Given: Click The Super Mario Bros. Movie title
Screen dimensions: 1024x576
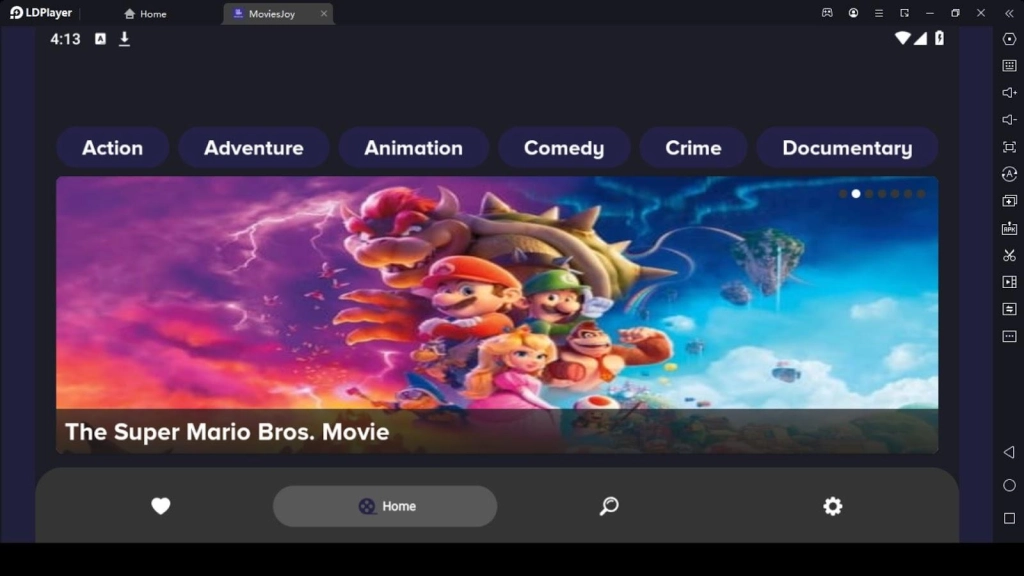Looking at the screenshot, I should tap(227, 432).
